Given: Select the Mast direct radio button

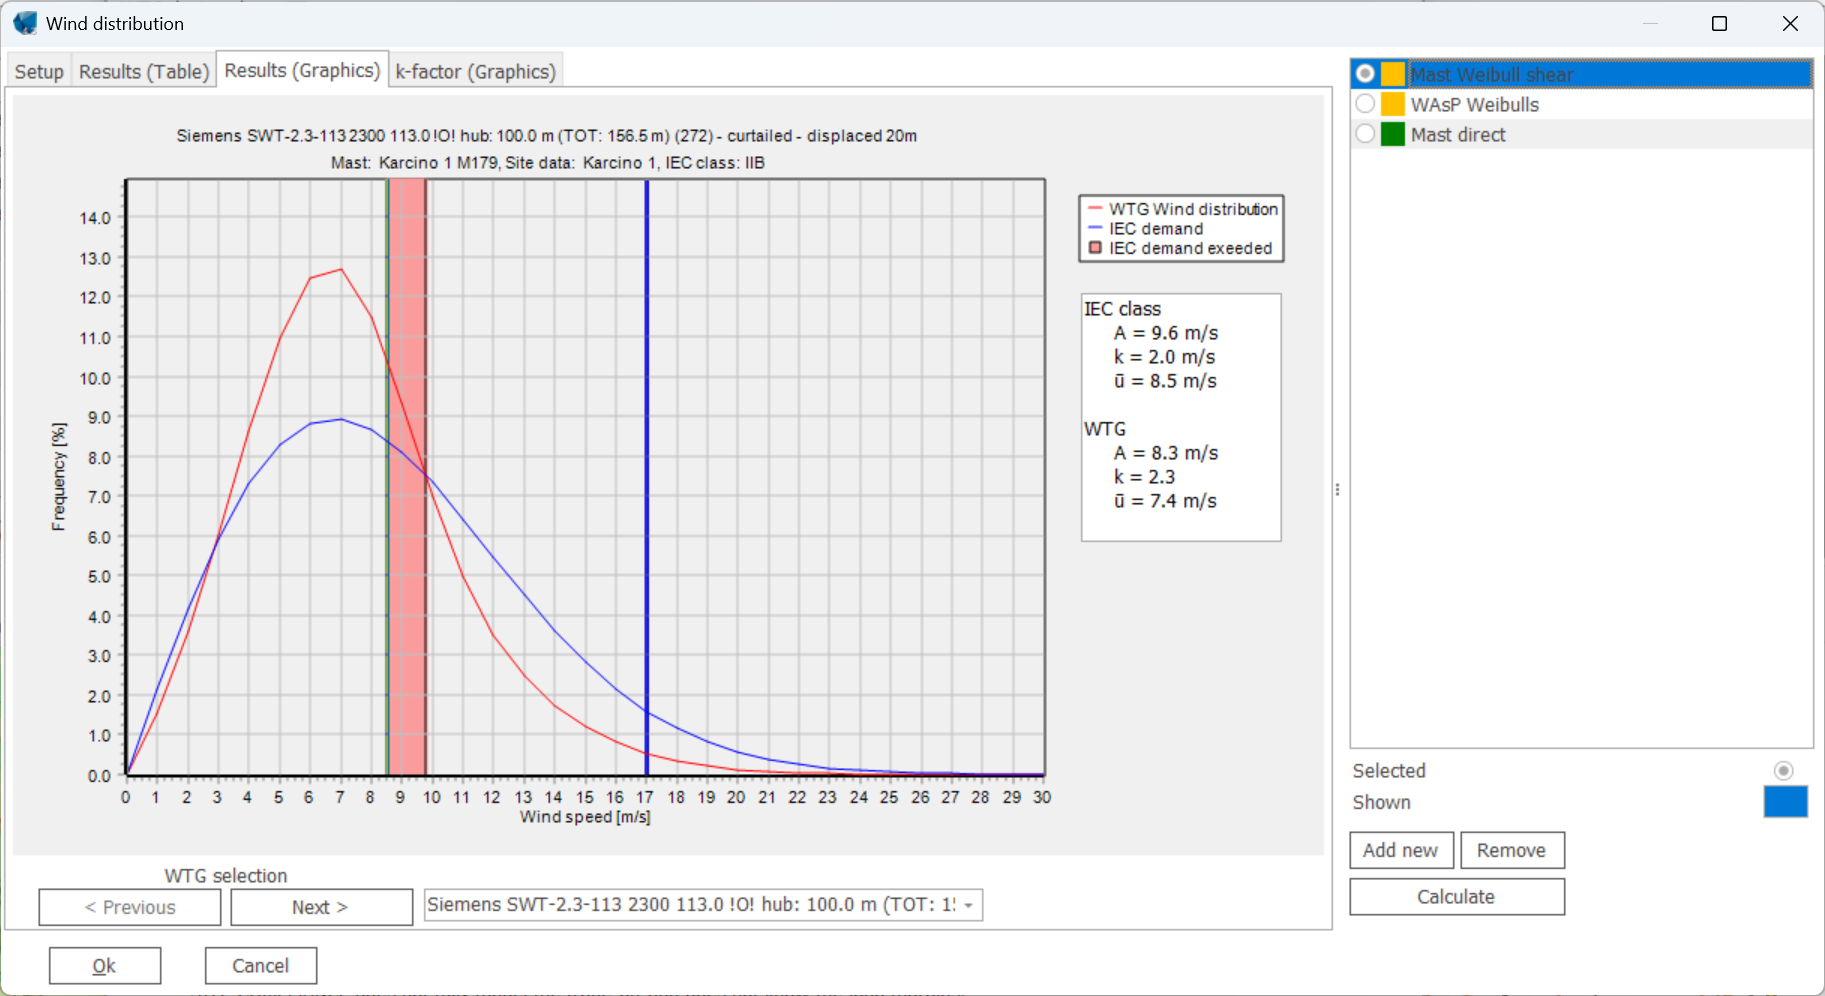Looking at the screenshot, I should [1365, 134].
